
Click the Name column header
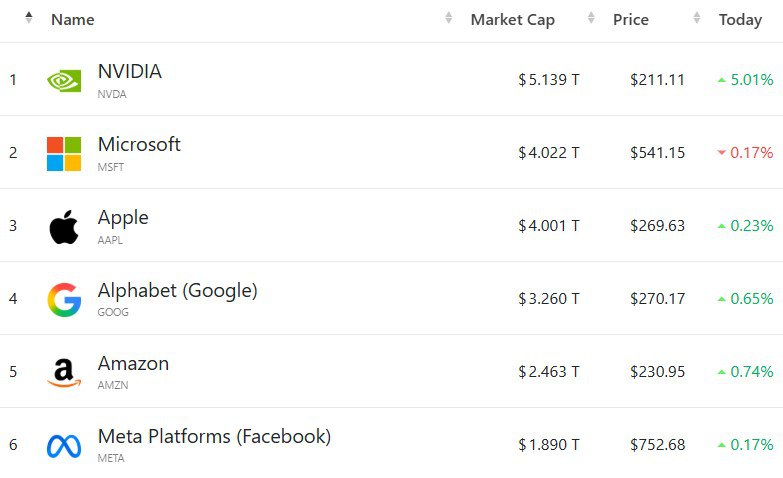click(72, 20)
